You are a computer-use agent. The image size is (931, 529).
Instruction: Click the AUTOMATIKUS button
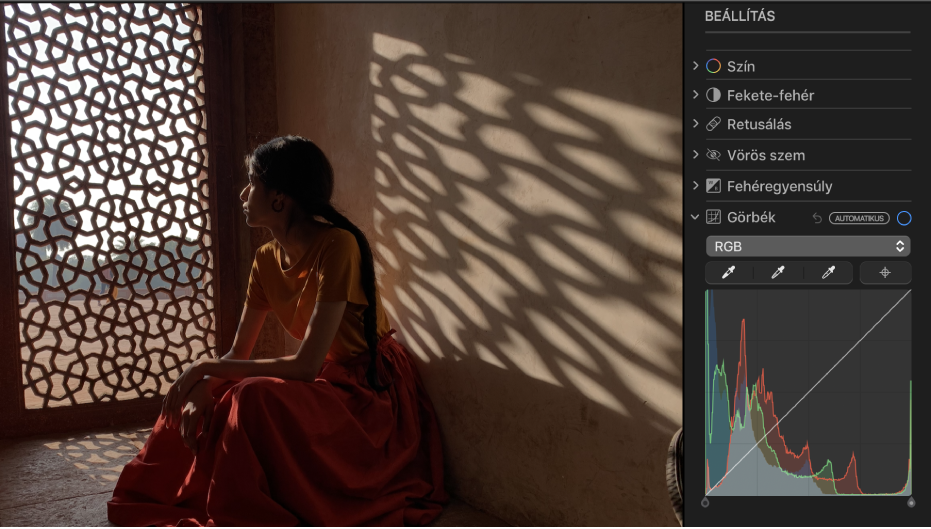tap(858, 218)
